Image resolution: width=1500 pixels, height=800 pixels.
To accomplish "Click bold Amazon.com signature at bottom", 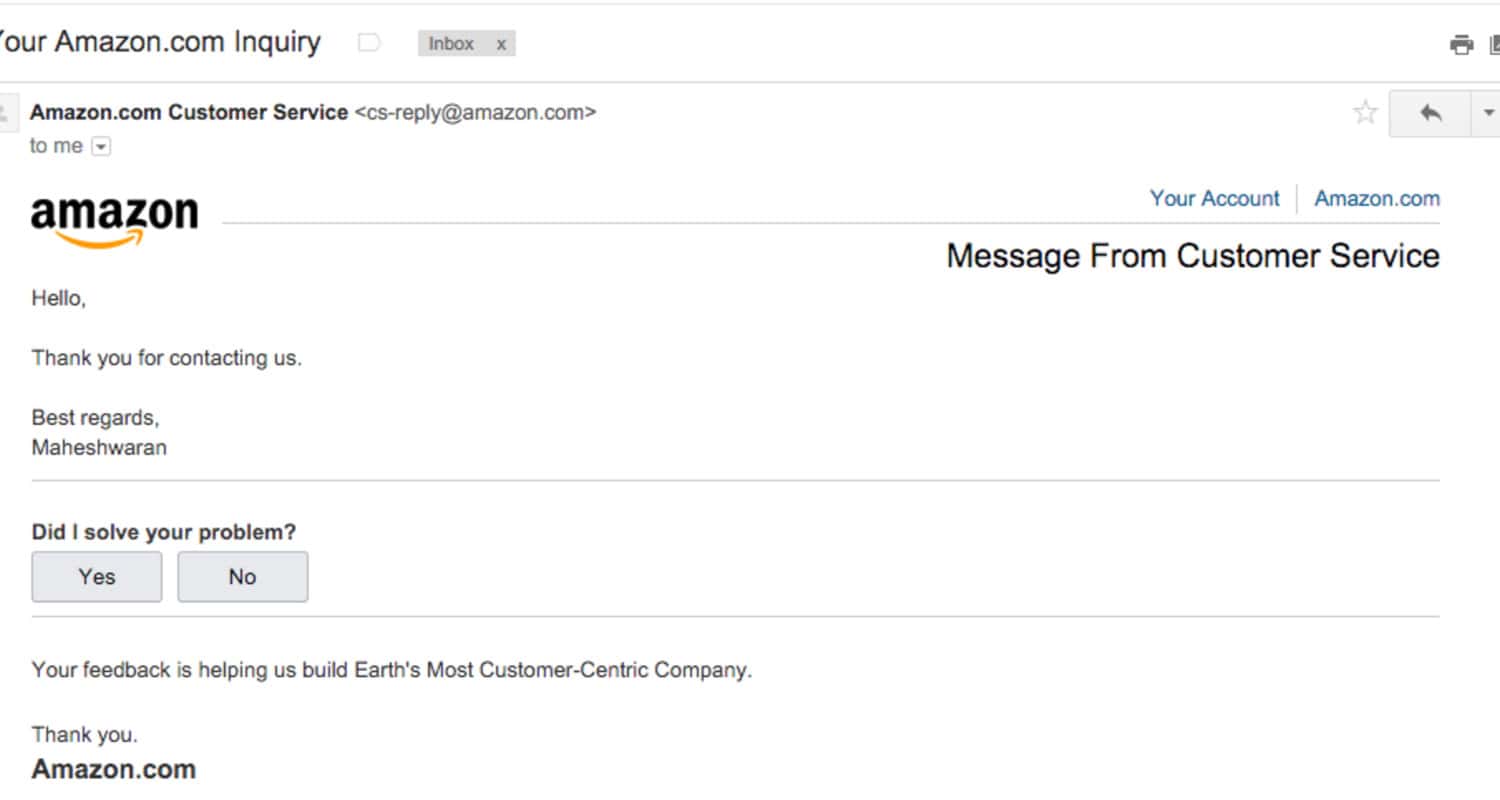I will coord(114,769).
